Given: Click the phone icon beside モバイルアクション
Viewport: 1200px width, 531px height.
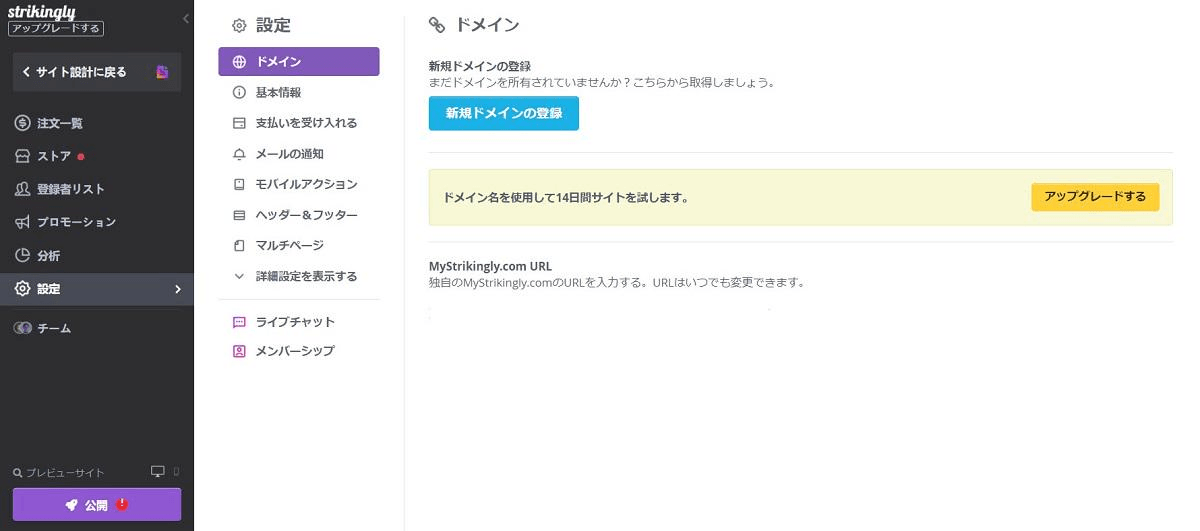Looking at the screenshot, I should [x=239, y=184].
